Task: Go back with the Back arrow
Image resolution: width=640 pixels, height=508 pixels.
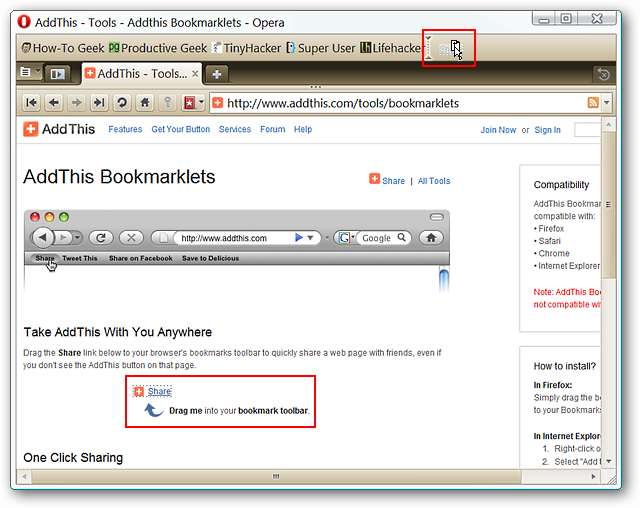Action: pyautogui.click(x=54, y=102)
